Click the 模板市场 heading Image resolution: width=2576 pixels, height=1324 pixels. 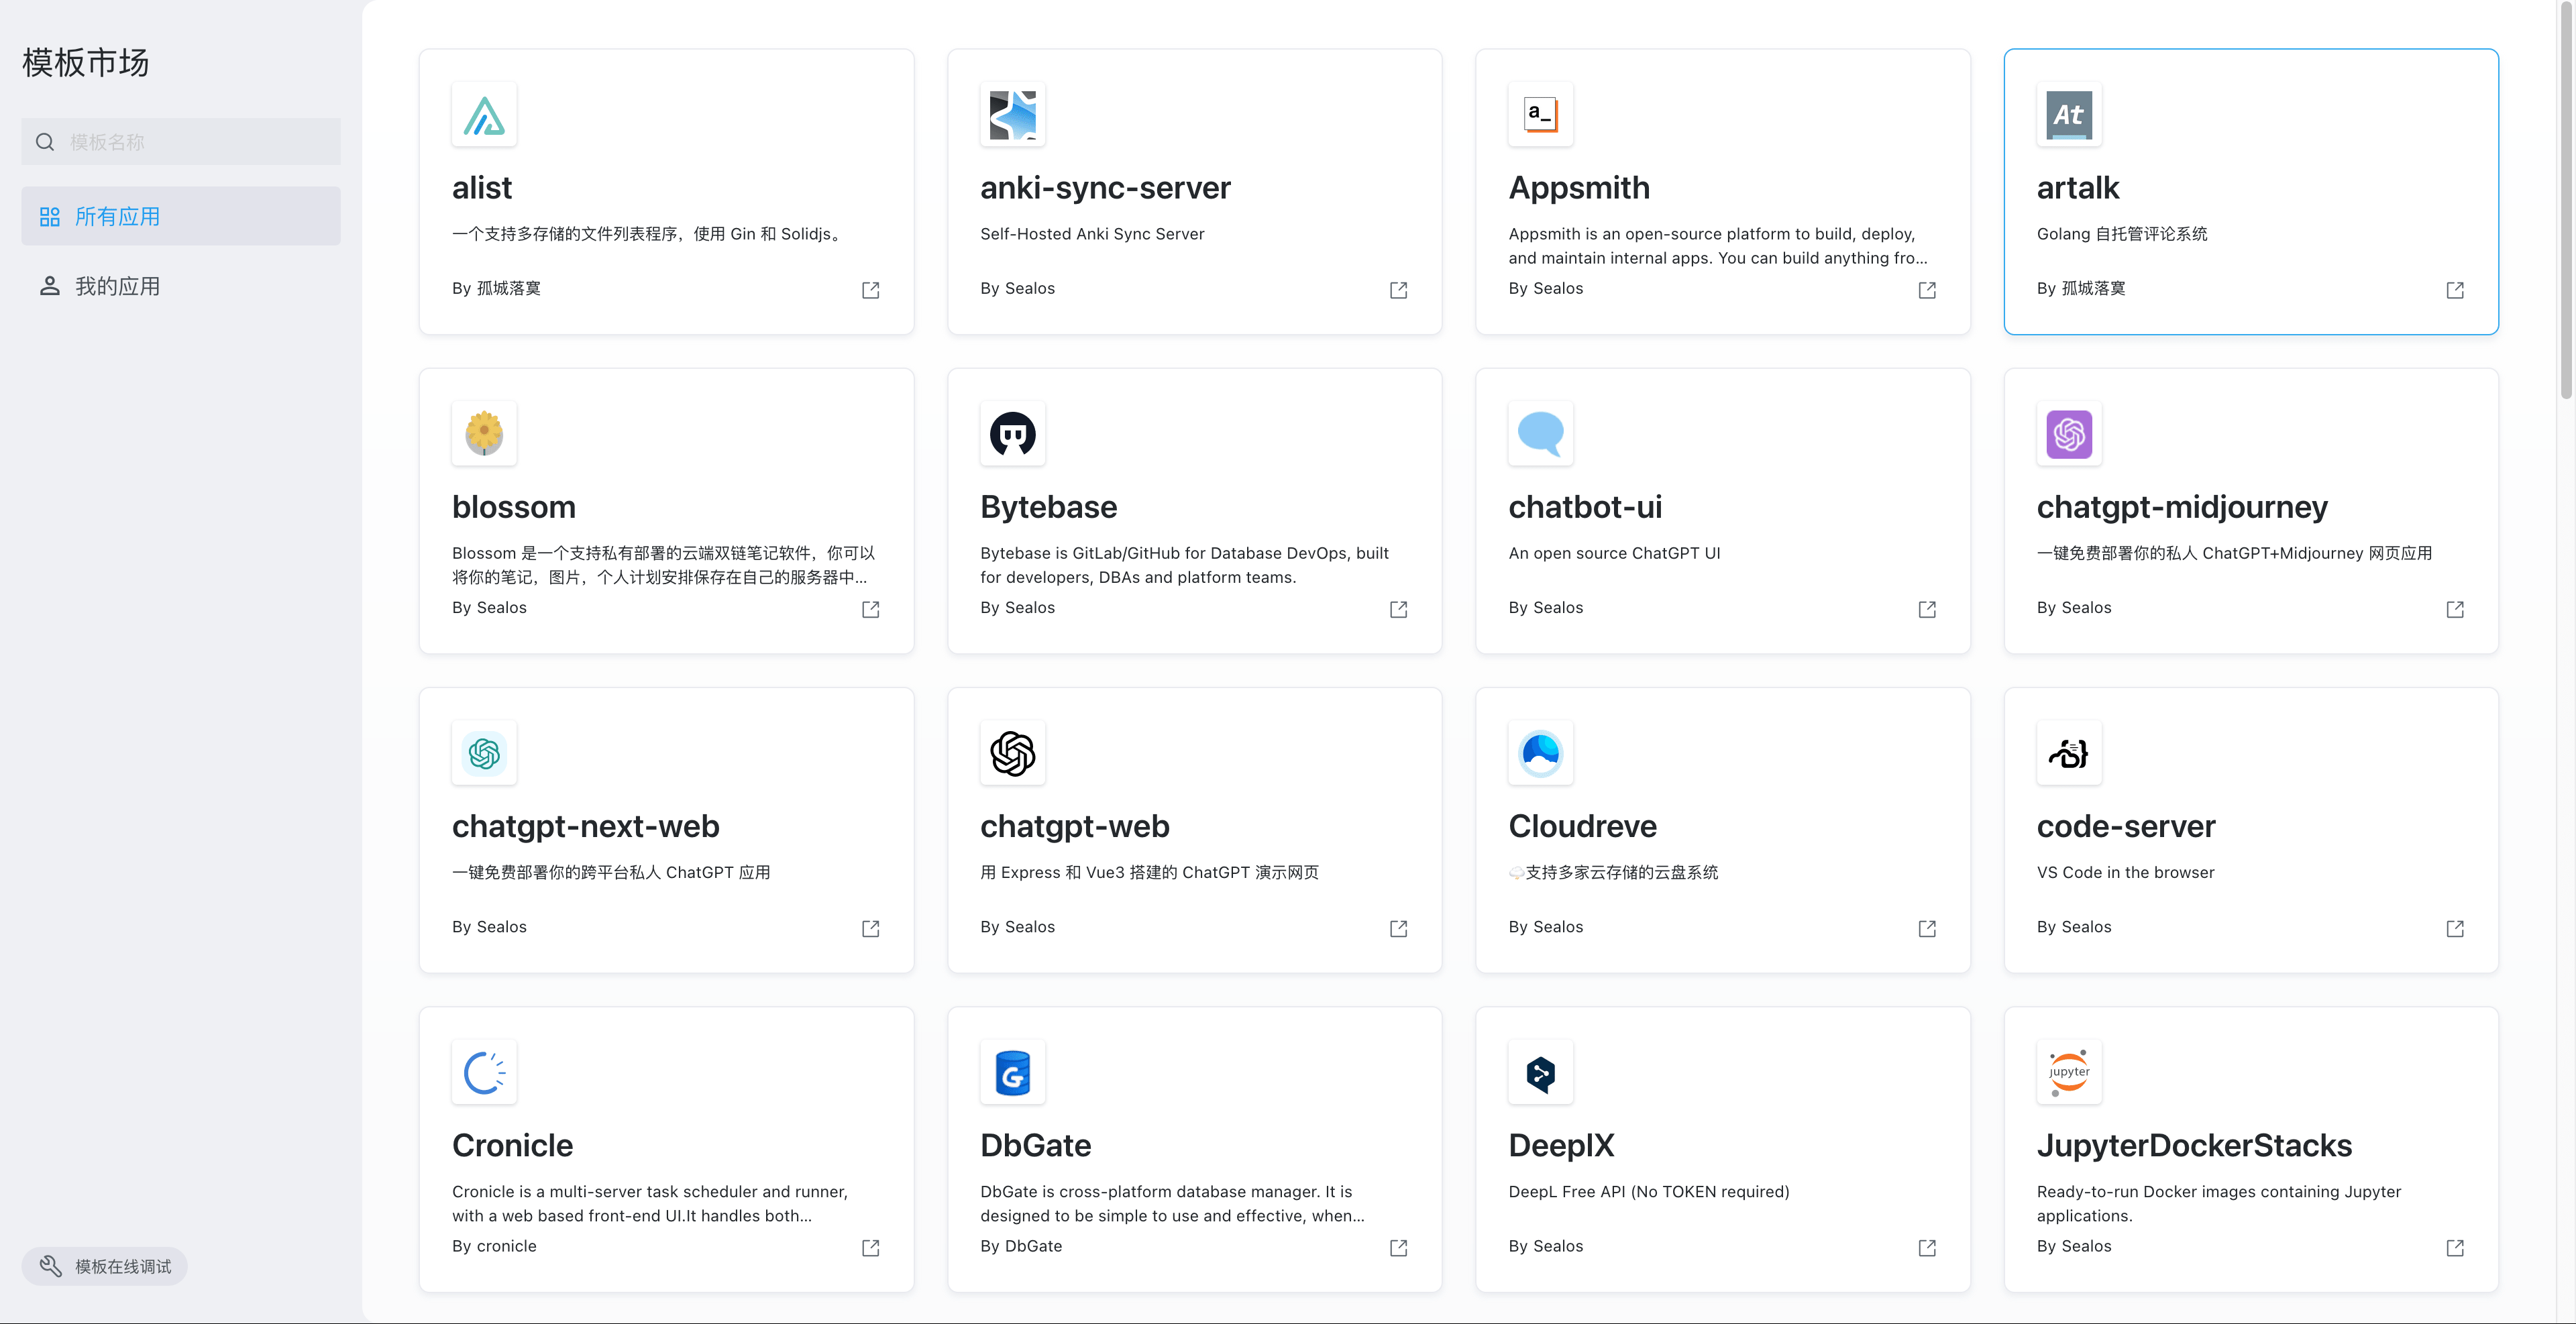(x=86, y=62)
